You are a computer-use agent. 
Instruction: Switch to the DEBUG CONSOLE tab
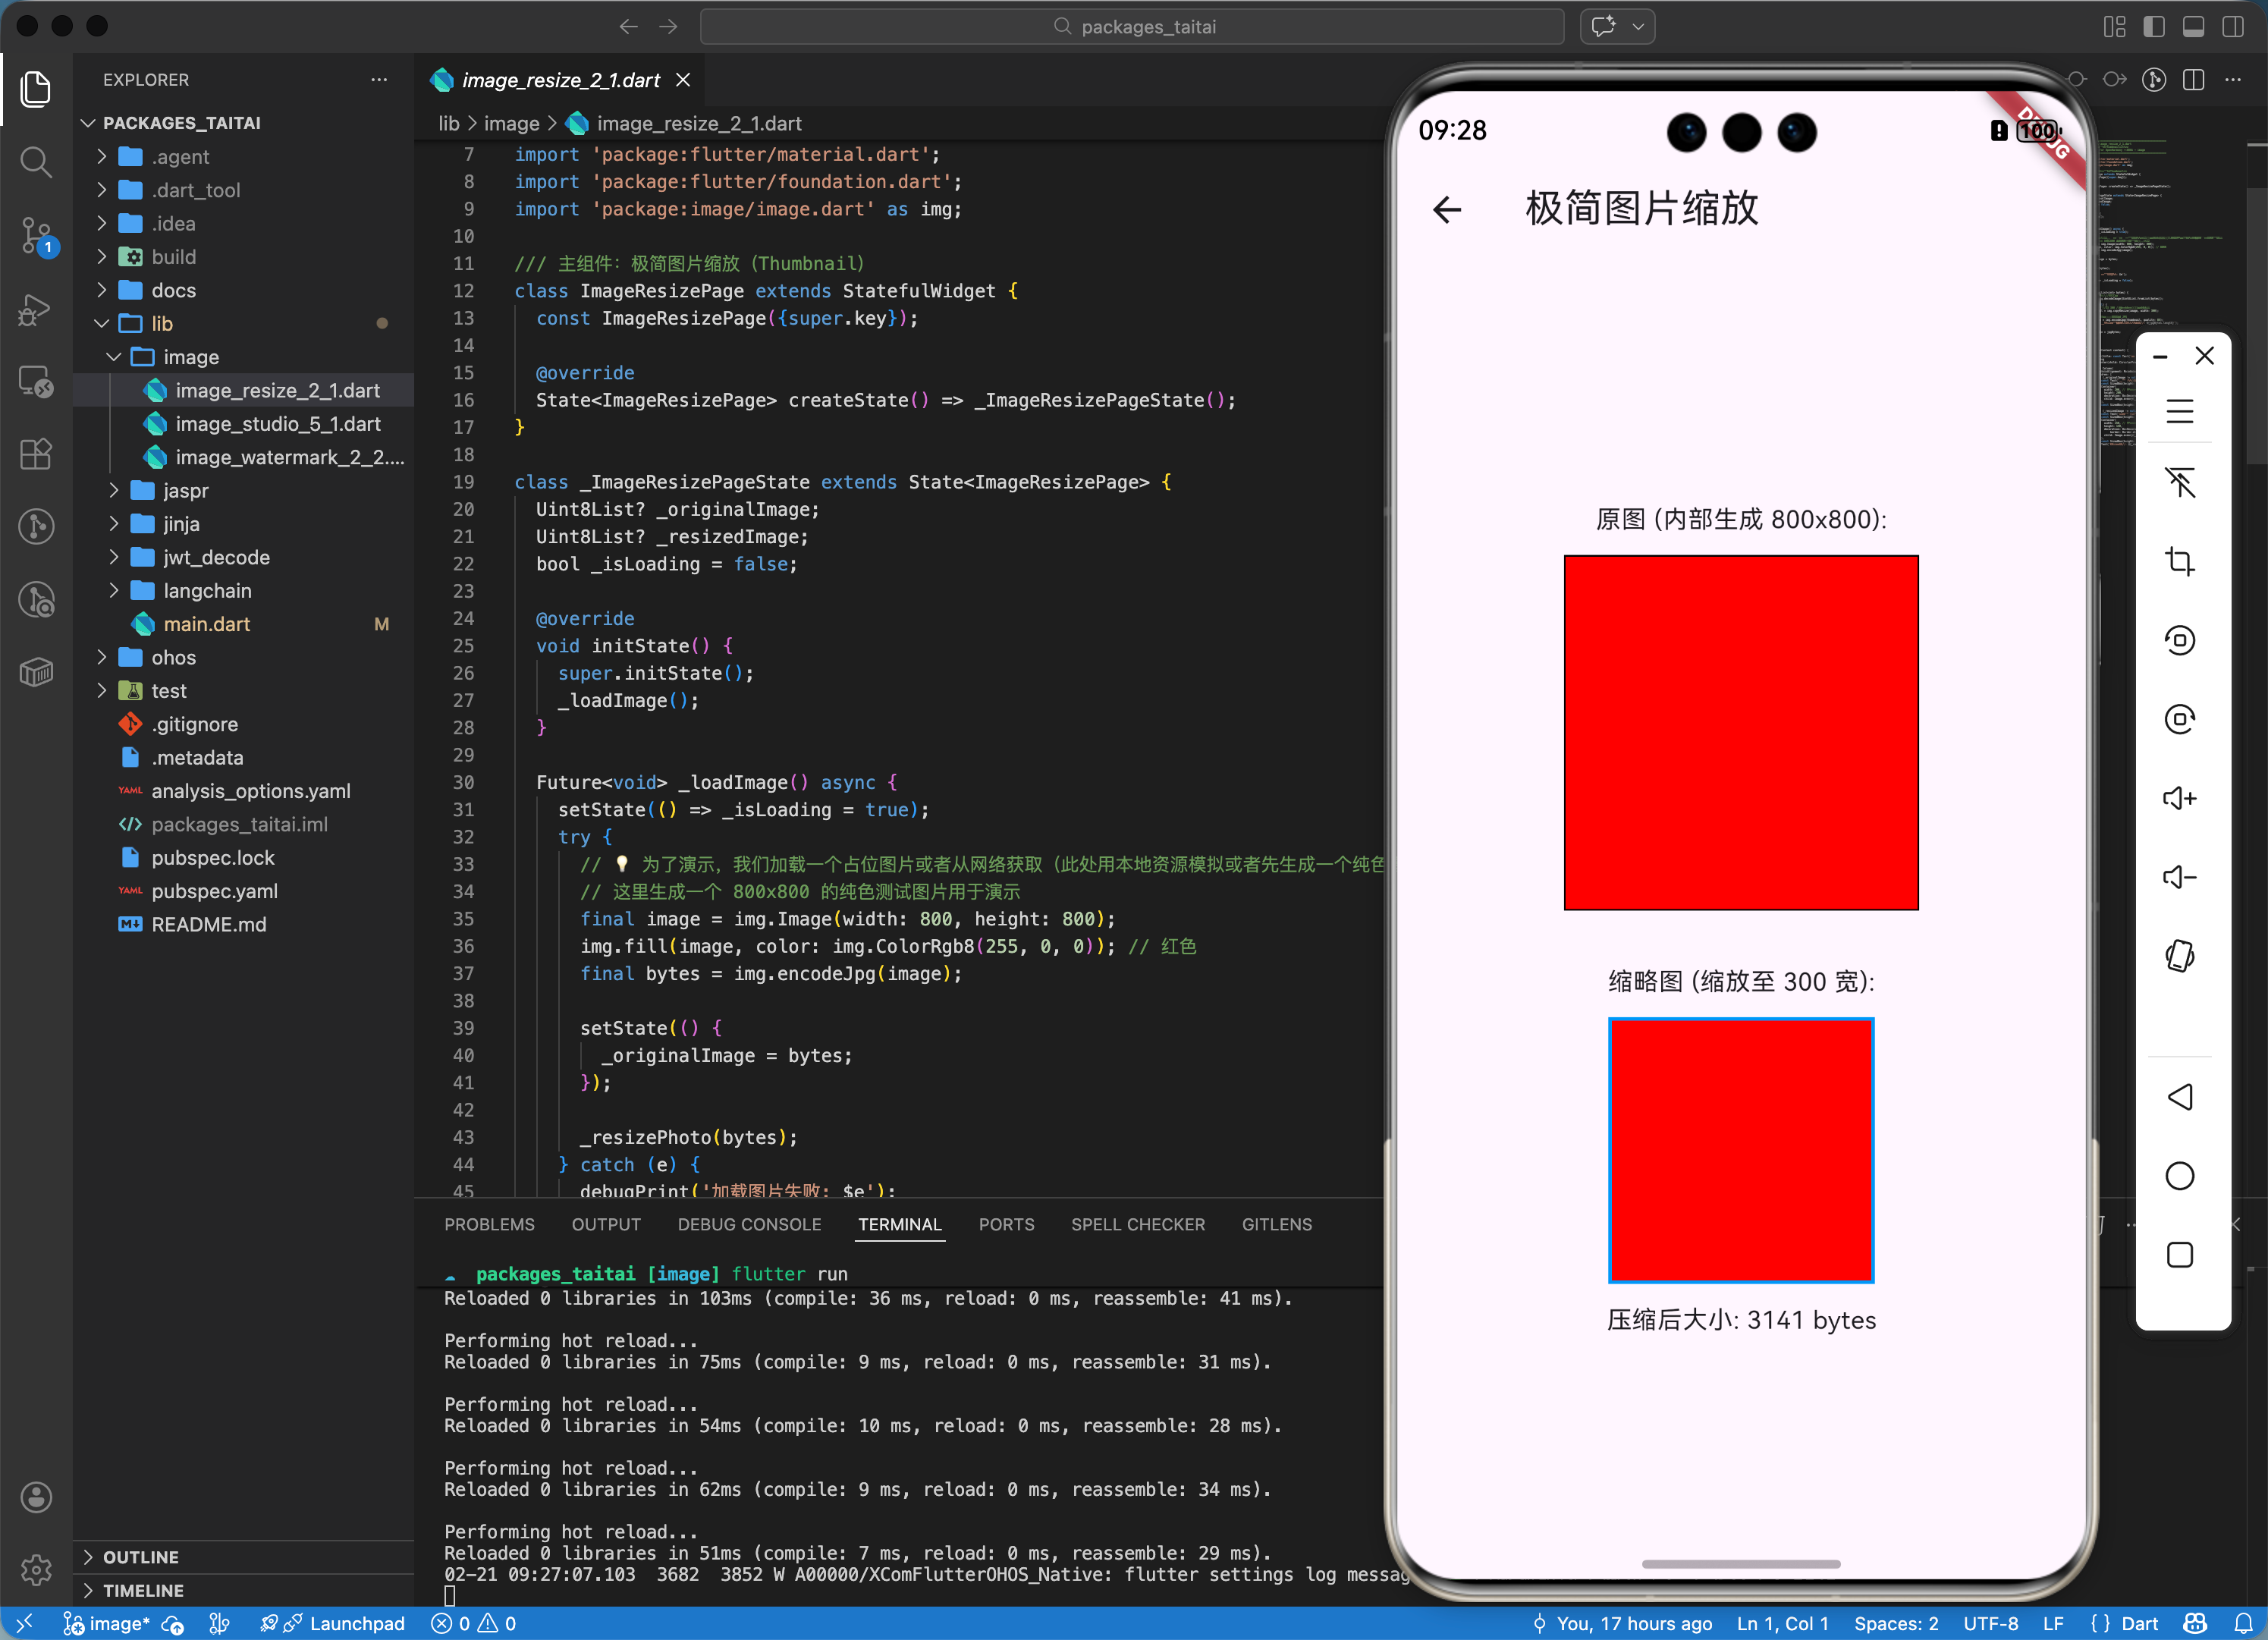click(x=749, y=1225)
